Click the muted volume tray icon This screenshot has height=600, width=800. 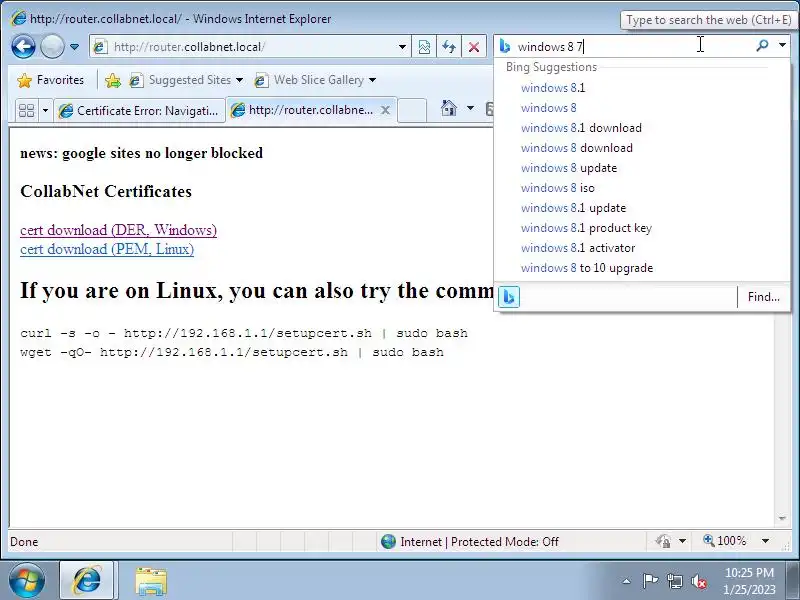coord(699,581)
